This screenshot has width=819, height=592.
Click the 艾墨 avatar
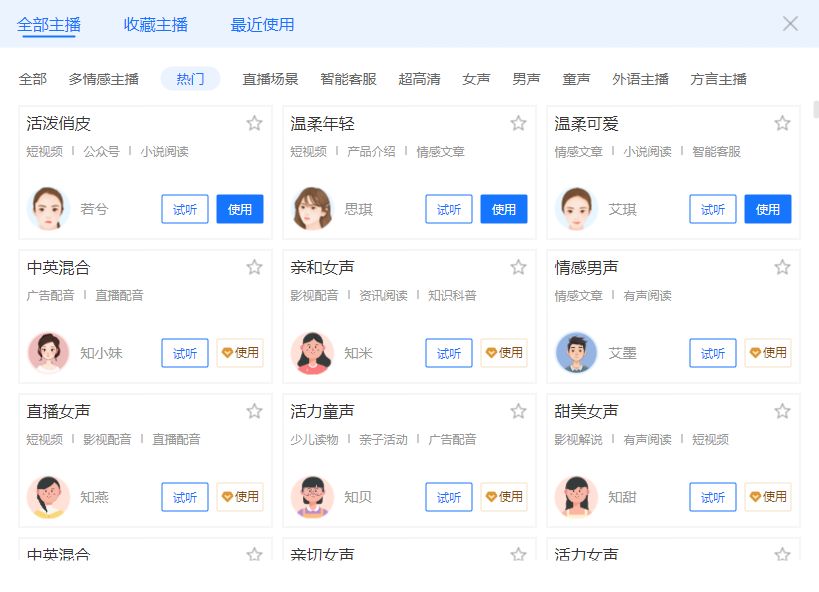coord(576,353)
